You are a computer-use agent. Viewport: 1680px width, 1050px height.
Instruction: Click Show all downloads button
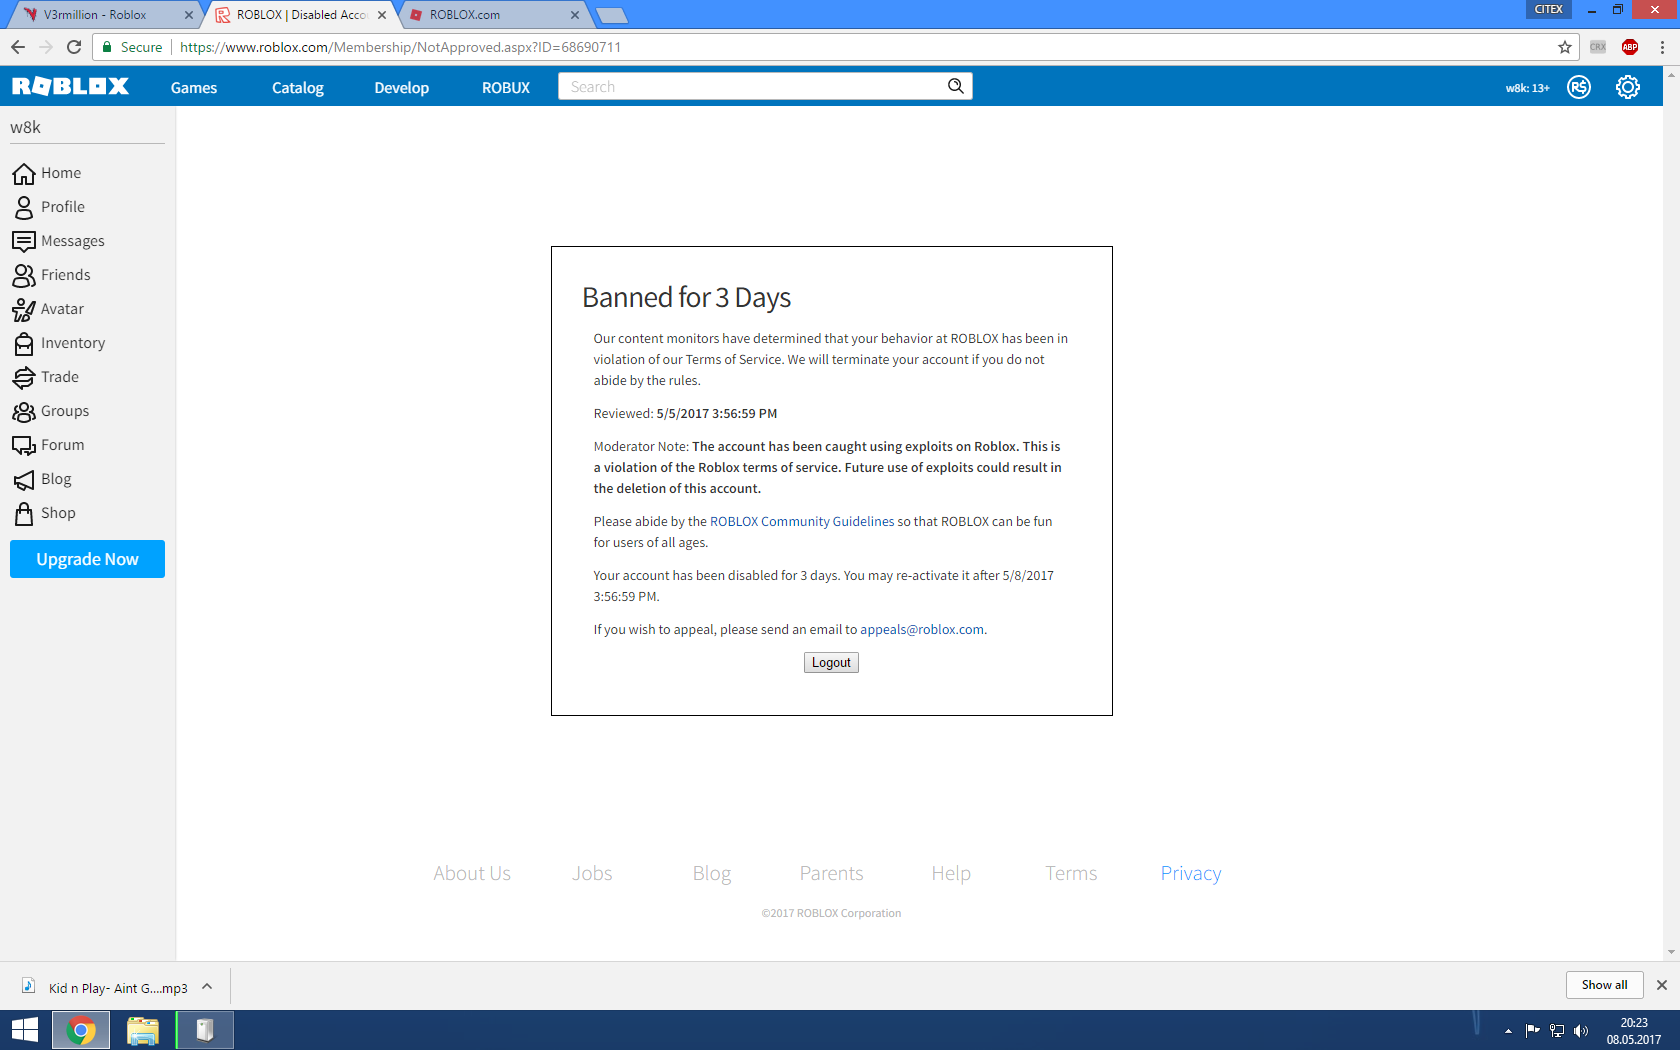coord(1604,985)
